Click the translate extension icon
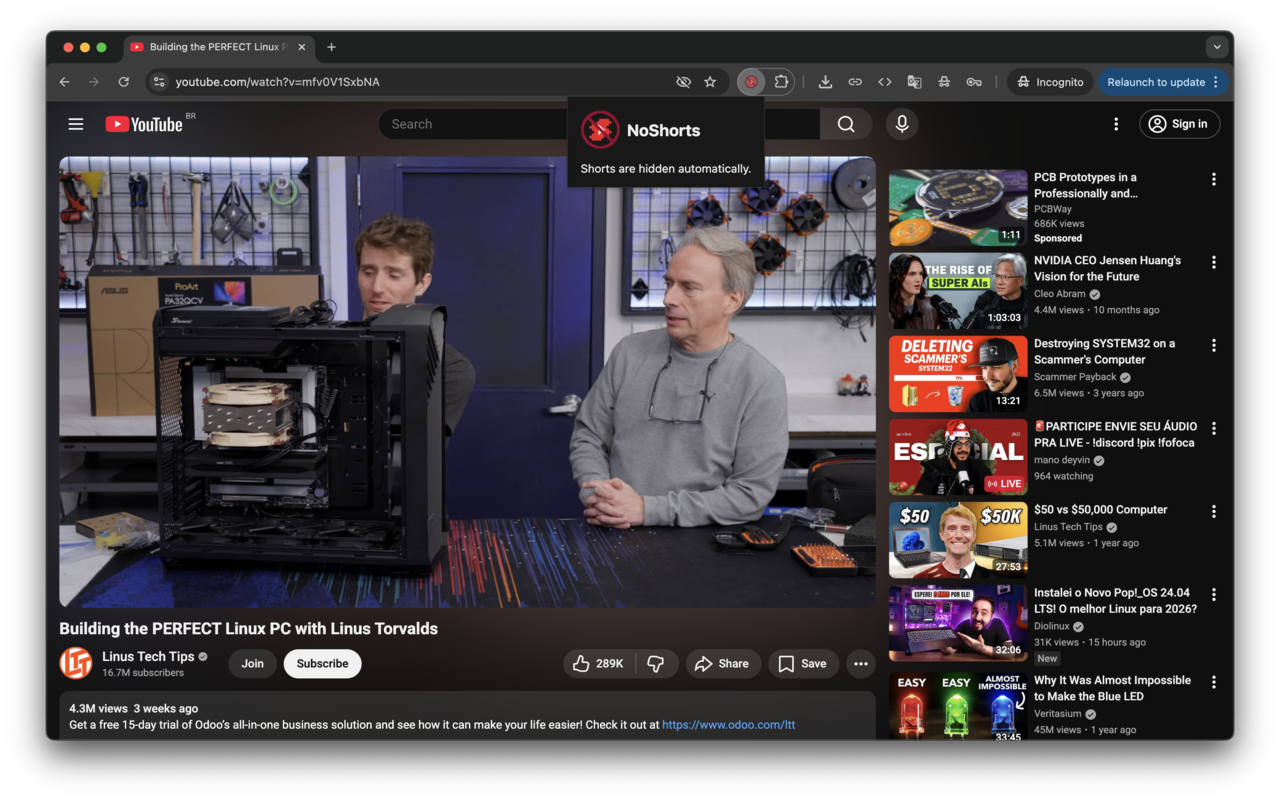The height and width of the screenshot is (800, 1280). (914, 82)
